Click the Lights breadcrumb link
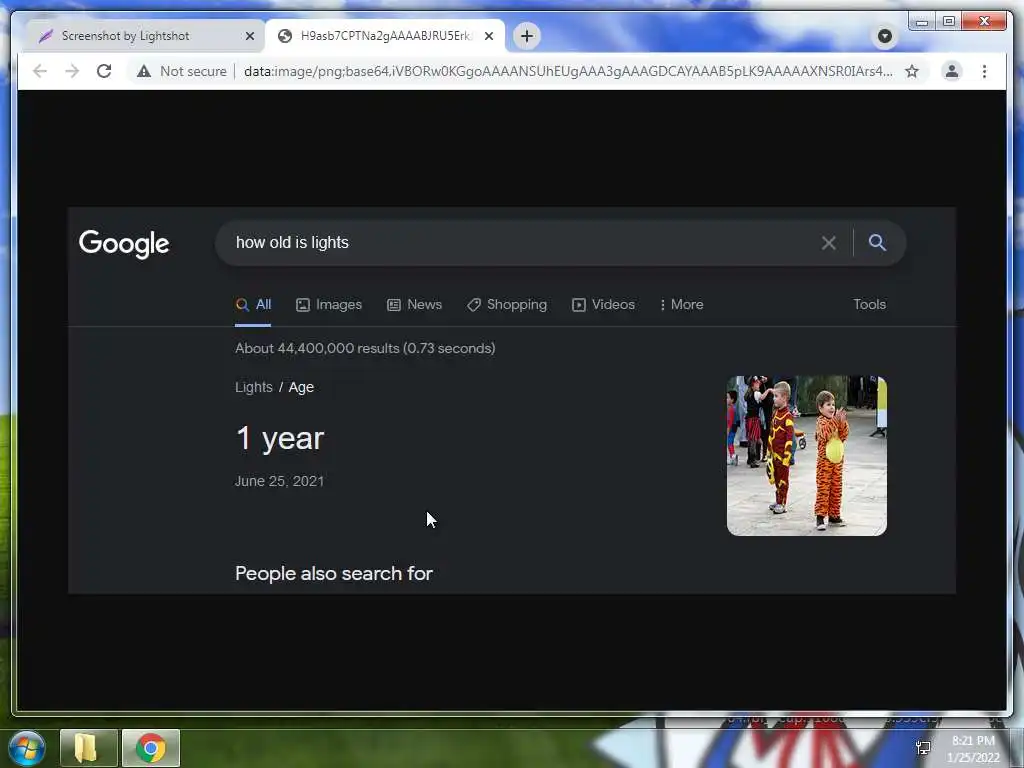The width and height of the screenshot is (1024, 768). 253,387
